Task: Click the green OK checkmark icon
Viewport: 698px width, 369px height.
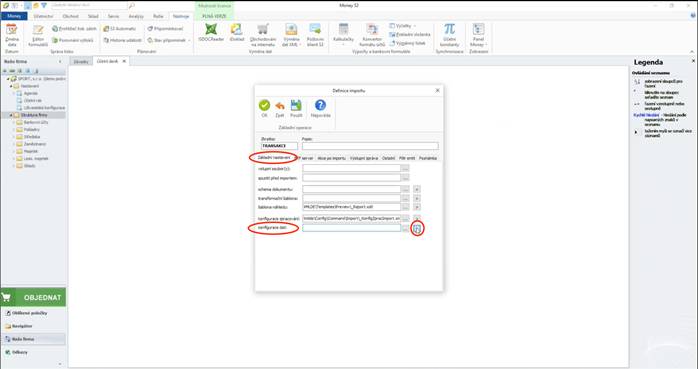Action: (x=264, y=105)
